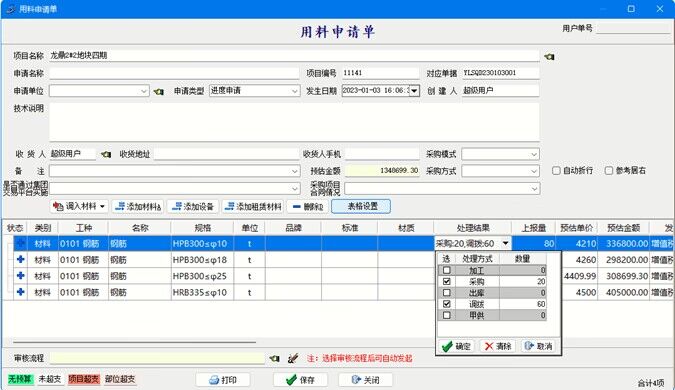Click the clear brush icon beside 审核流程
The height and width of the screenshot is (390, 675).
(293, 358)
